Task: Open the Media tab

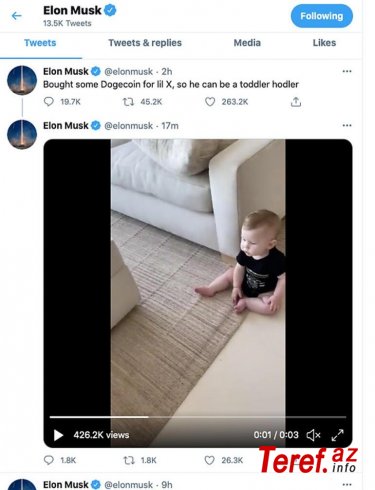Action: coord(247,43)
